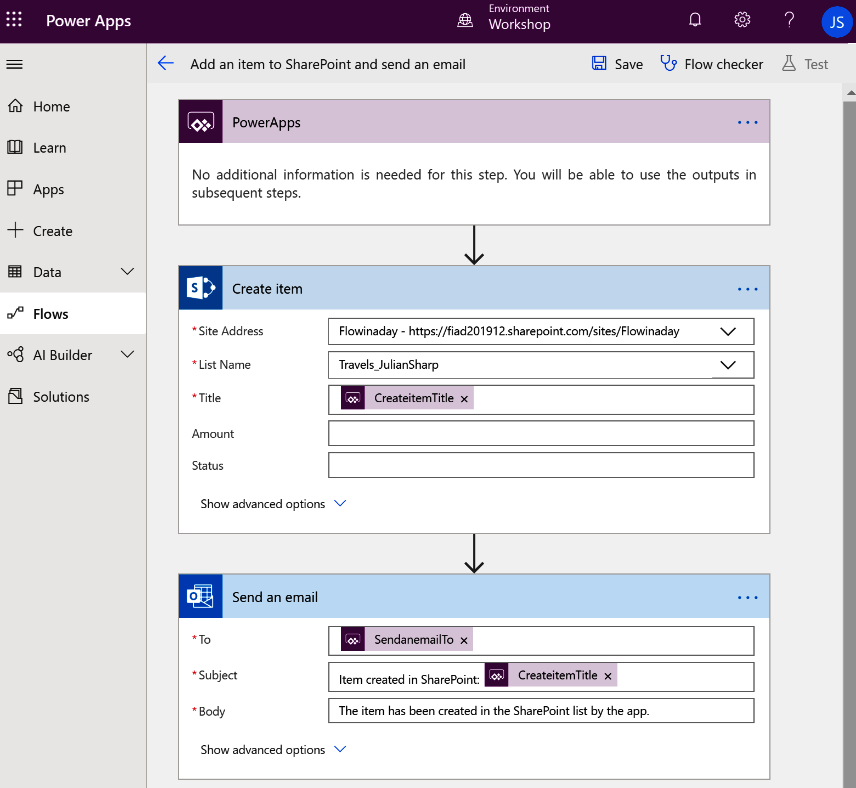Remove the SendanemailTo token

click(463, 640)
